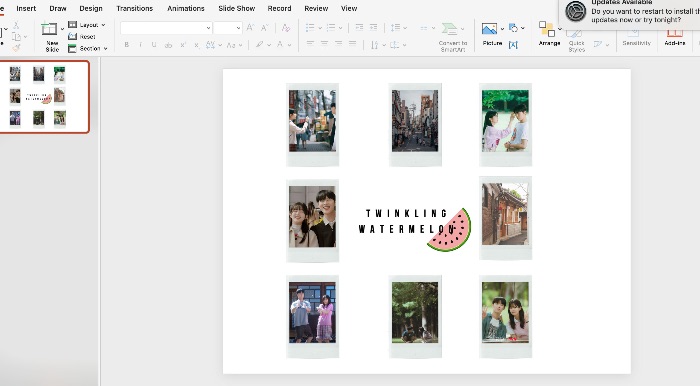Expand the Layout dropdown
Viewport: 700px width, 386px height.
(x=87, y=25)
